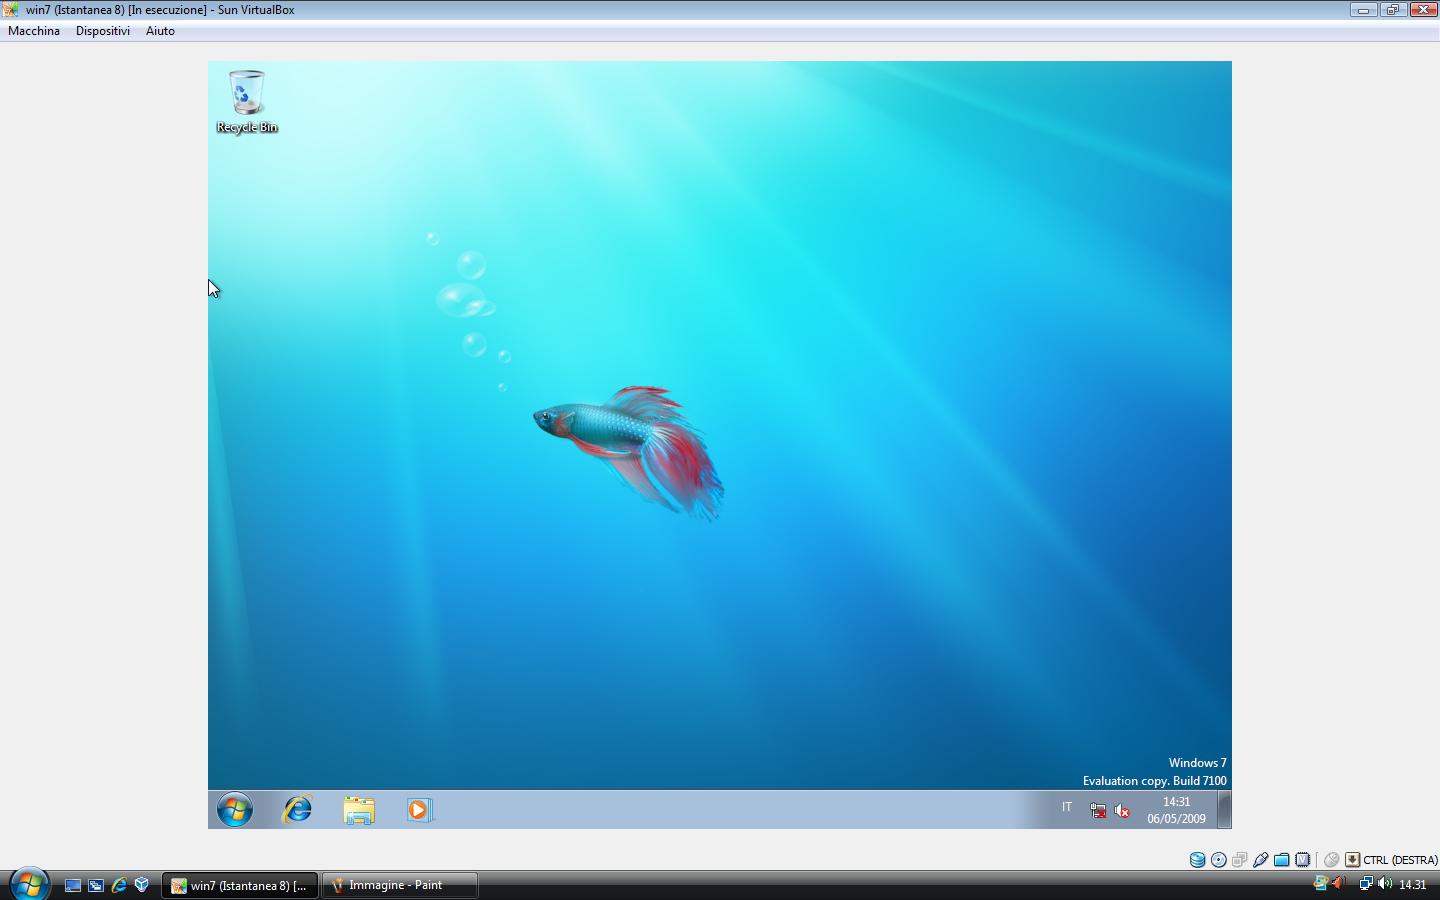Click the guest Show Desktop button
Image resolution: width=1440 pixels, height=900 pixels.
click(1224, 810)
